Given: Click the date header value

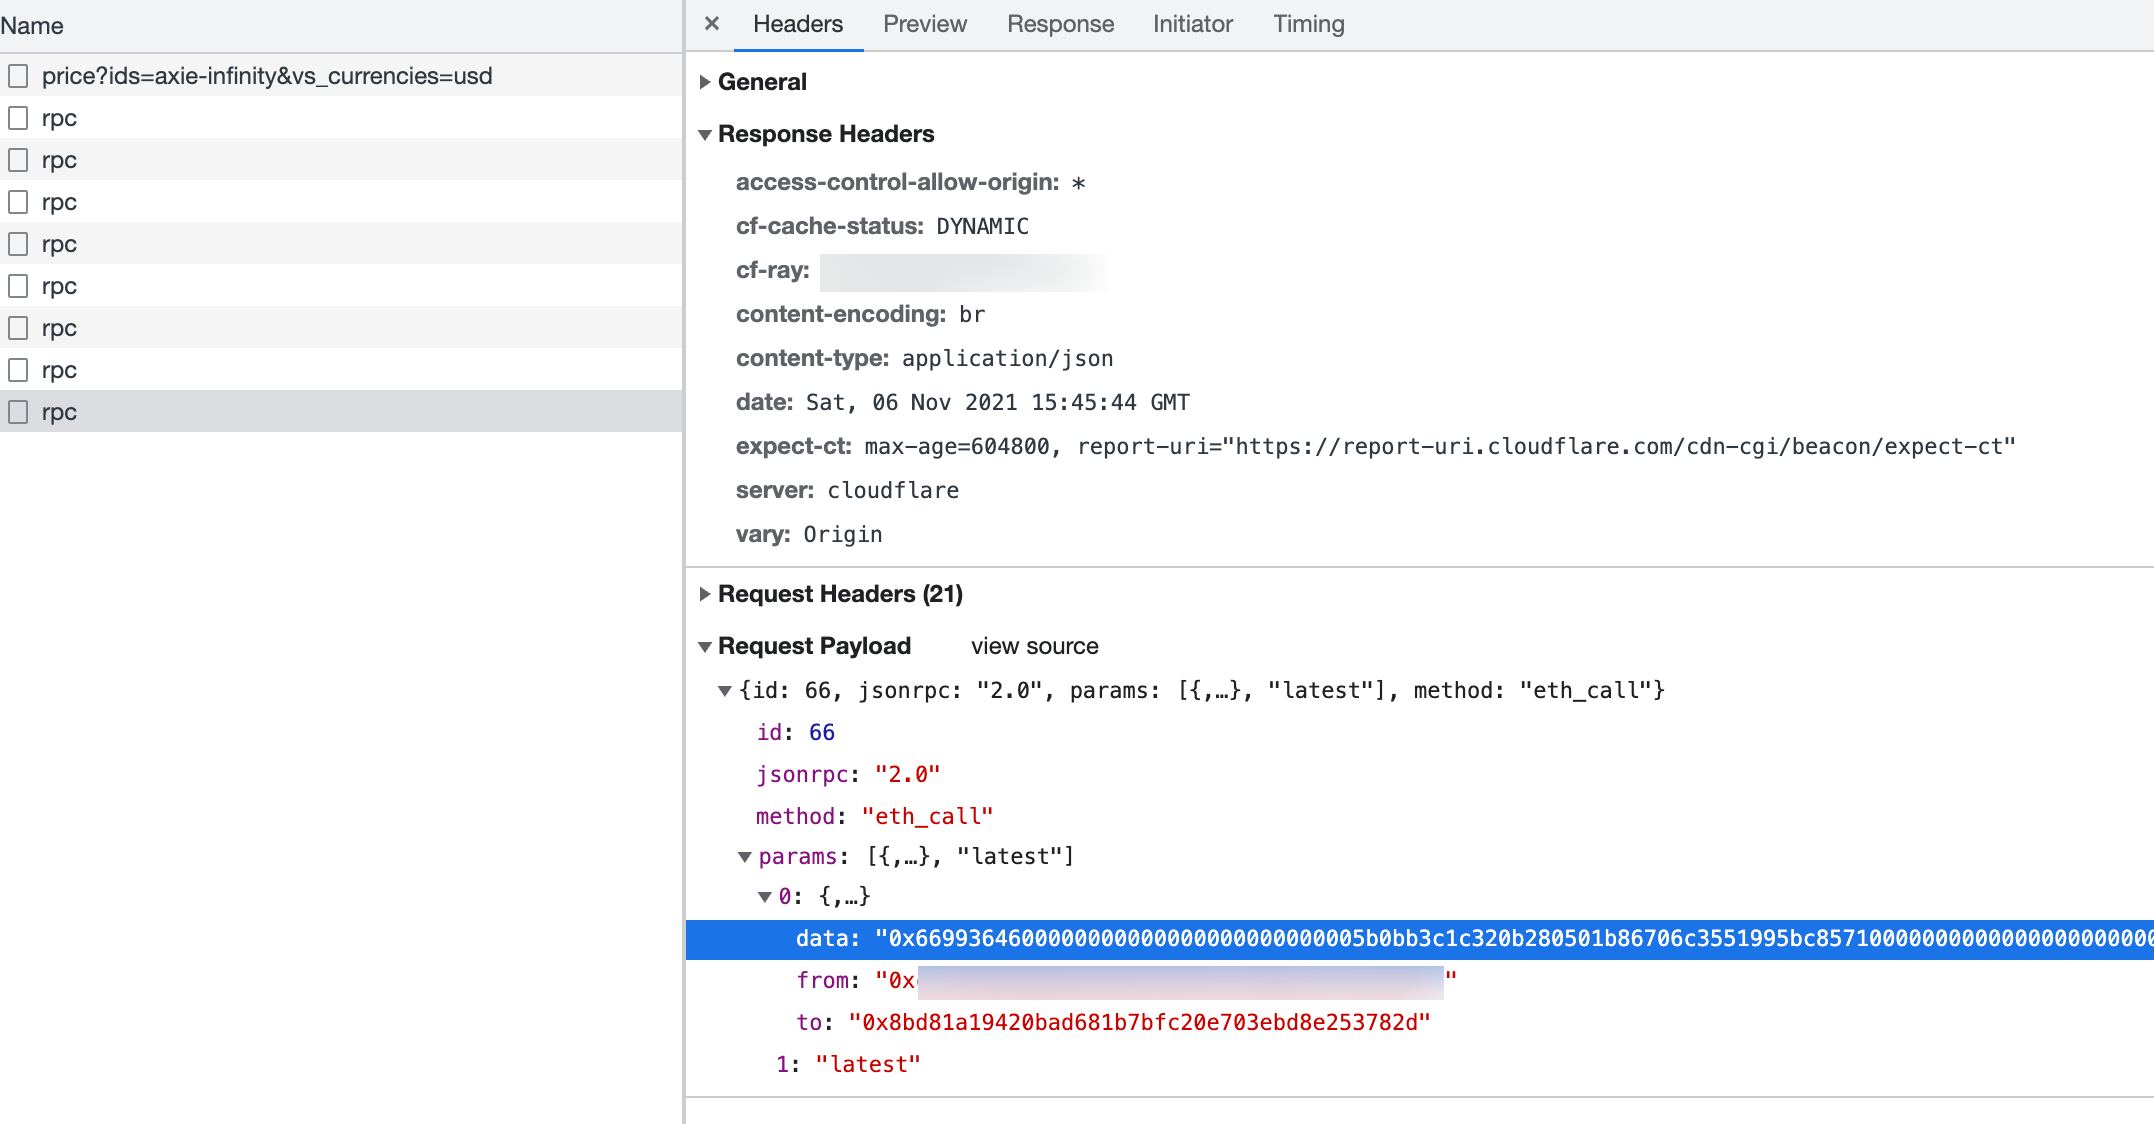Looking at the screenshot, I should pos(997,402).
